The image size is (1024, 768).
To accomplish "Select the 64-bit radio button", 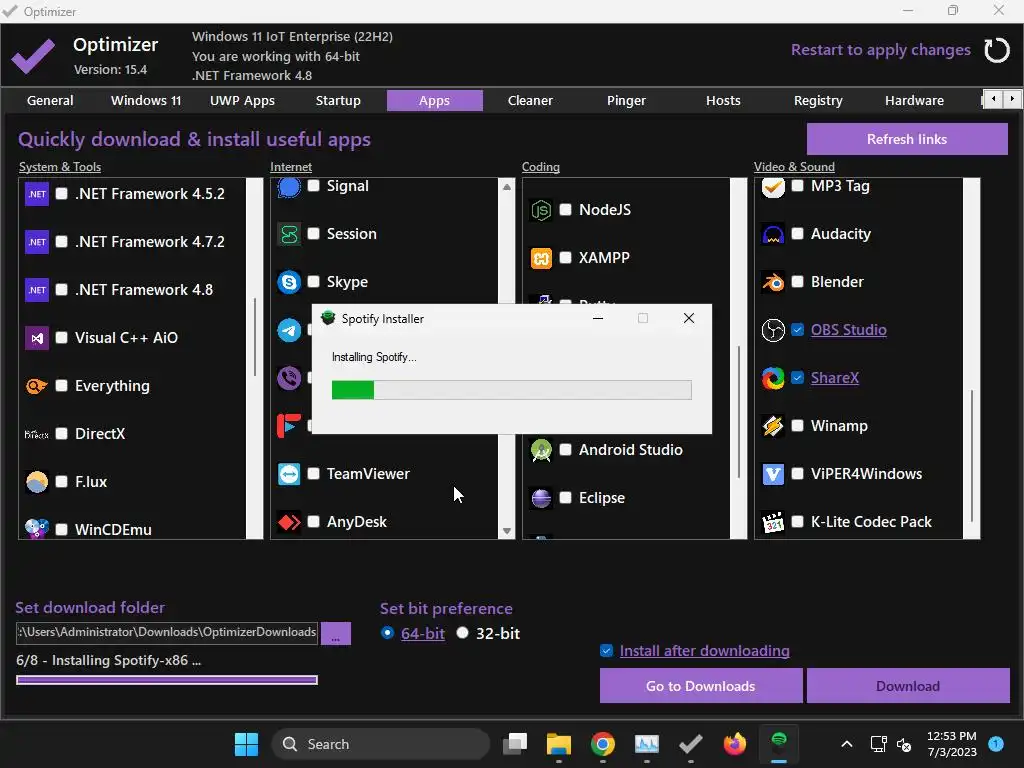I will pyautogui.click(x=387, y=633).
